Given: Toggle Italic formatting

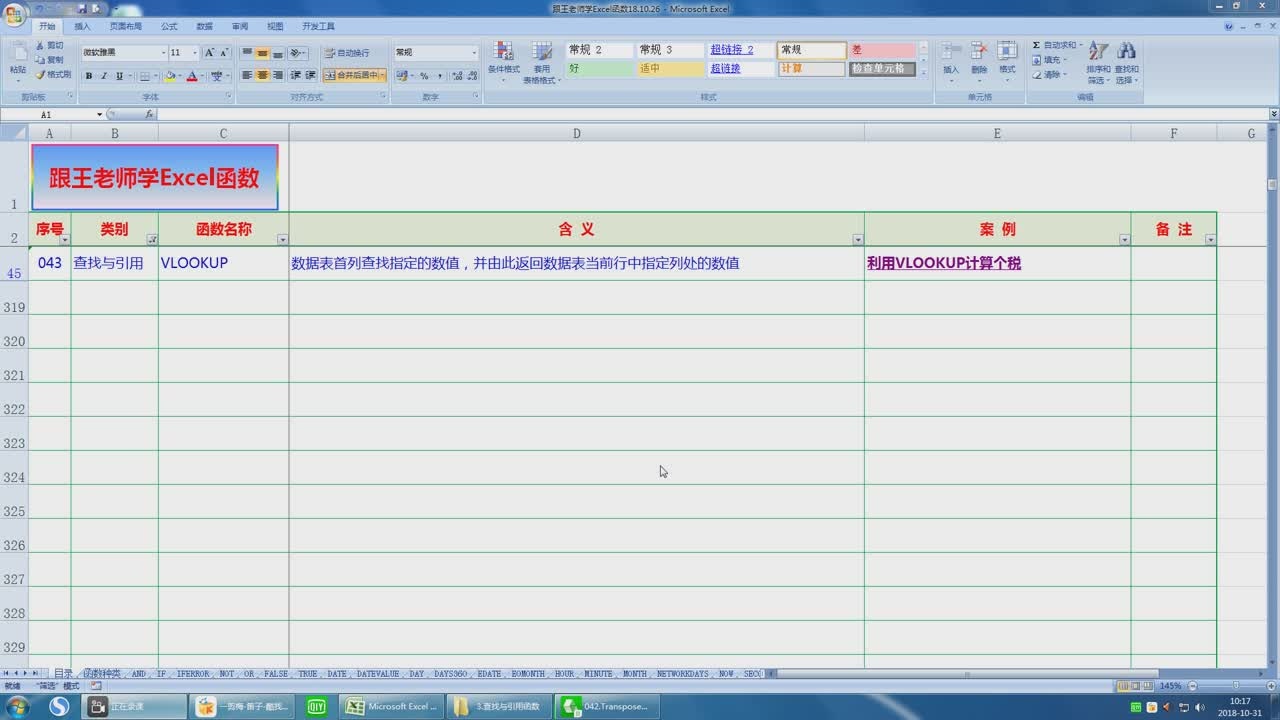Looking at the screenshot, I should (104, 76).
